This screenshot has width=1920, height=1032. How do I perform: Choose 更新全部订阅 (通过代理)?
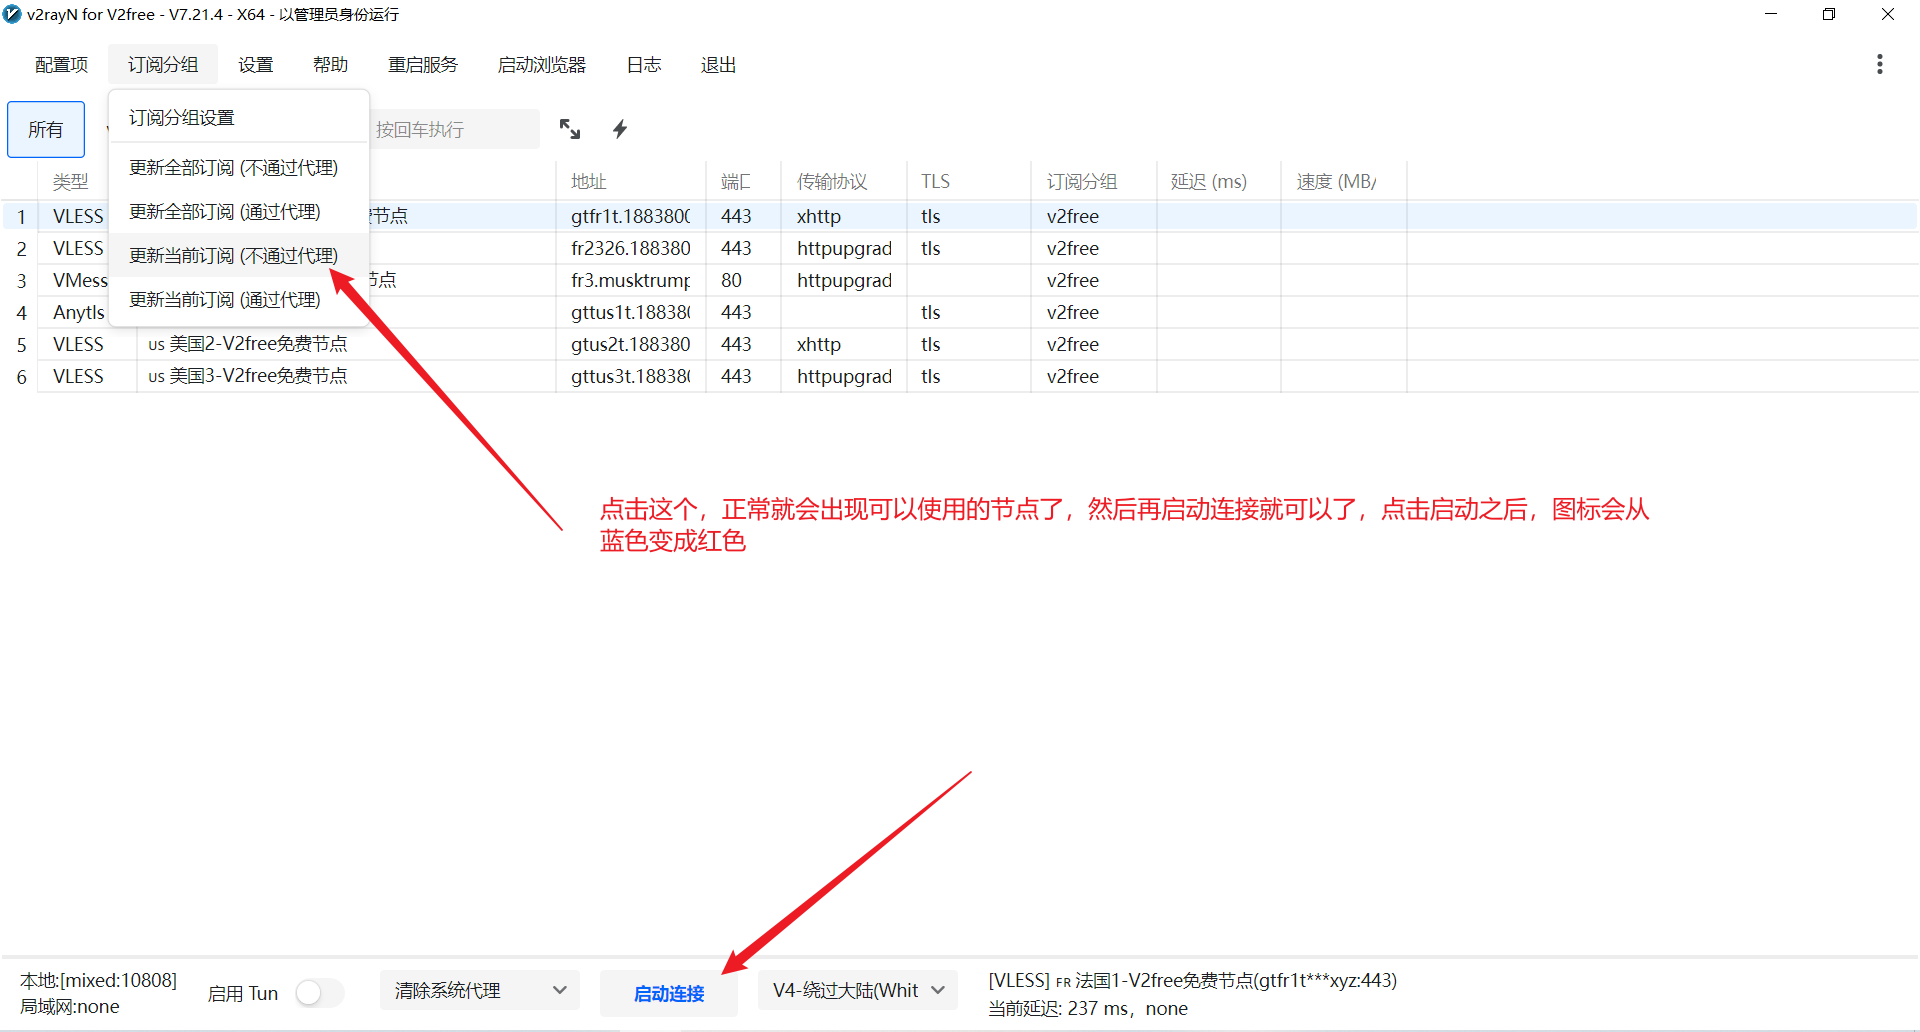coord(239,212)
